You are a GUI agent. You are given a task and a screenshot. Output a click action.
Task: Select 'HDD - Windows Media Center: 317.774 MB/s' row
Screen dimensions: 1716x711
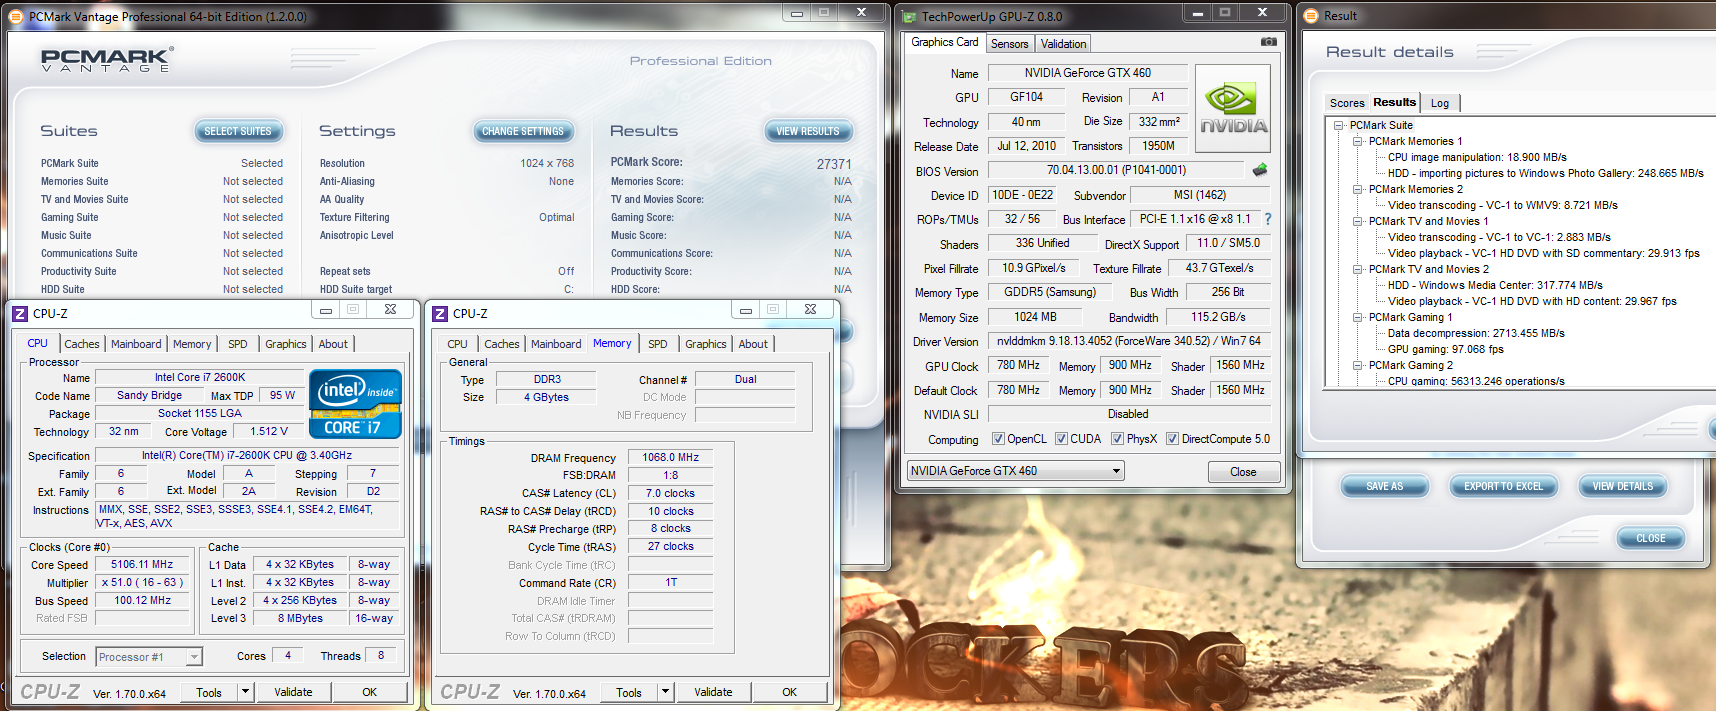[1495, 285]
